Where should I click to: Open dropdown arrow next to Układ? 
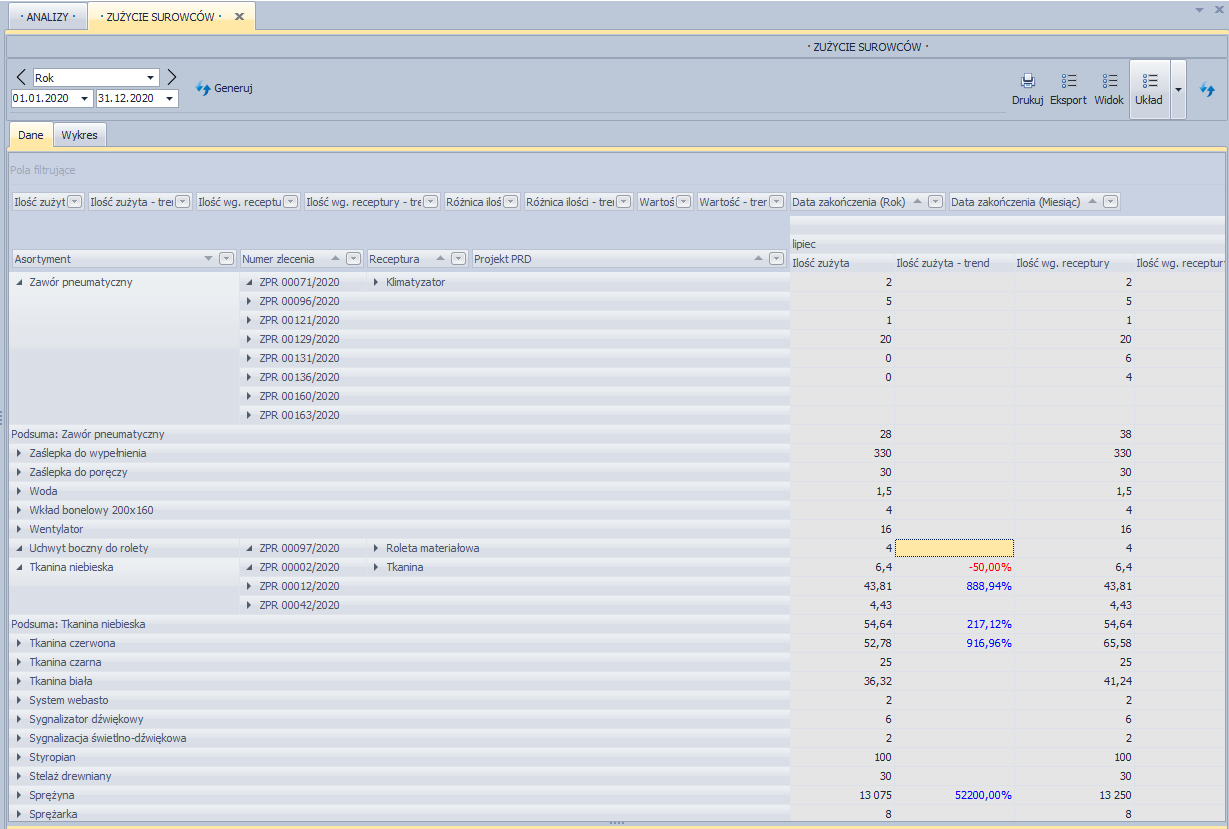pyautogui.click(x=1178, y=89)
